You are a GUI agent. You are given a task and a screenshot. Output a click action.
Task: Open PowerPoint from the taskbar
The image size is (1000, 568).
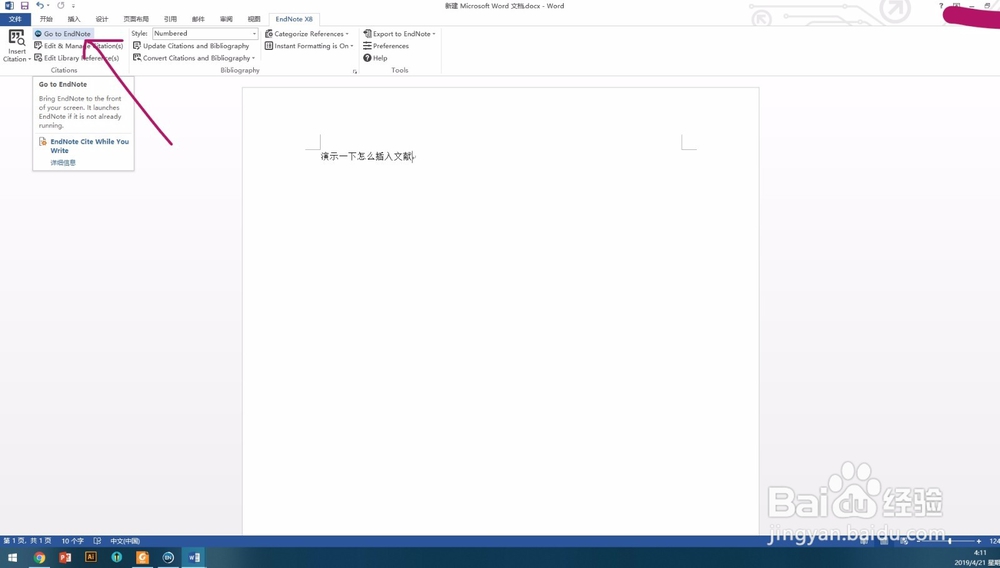pyautogui.click(x=65, y=558)
